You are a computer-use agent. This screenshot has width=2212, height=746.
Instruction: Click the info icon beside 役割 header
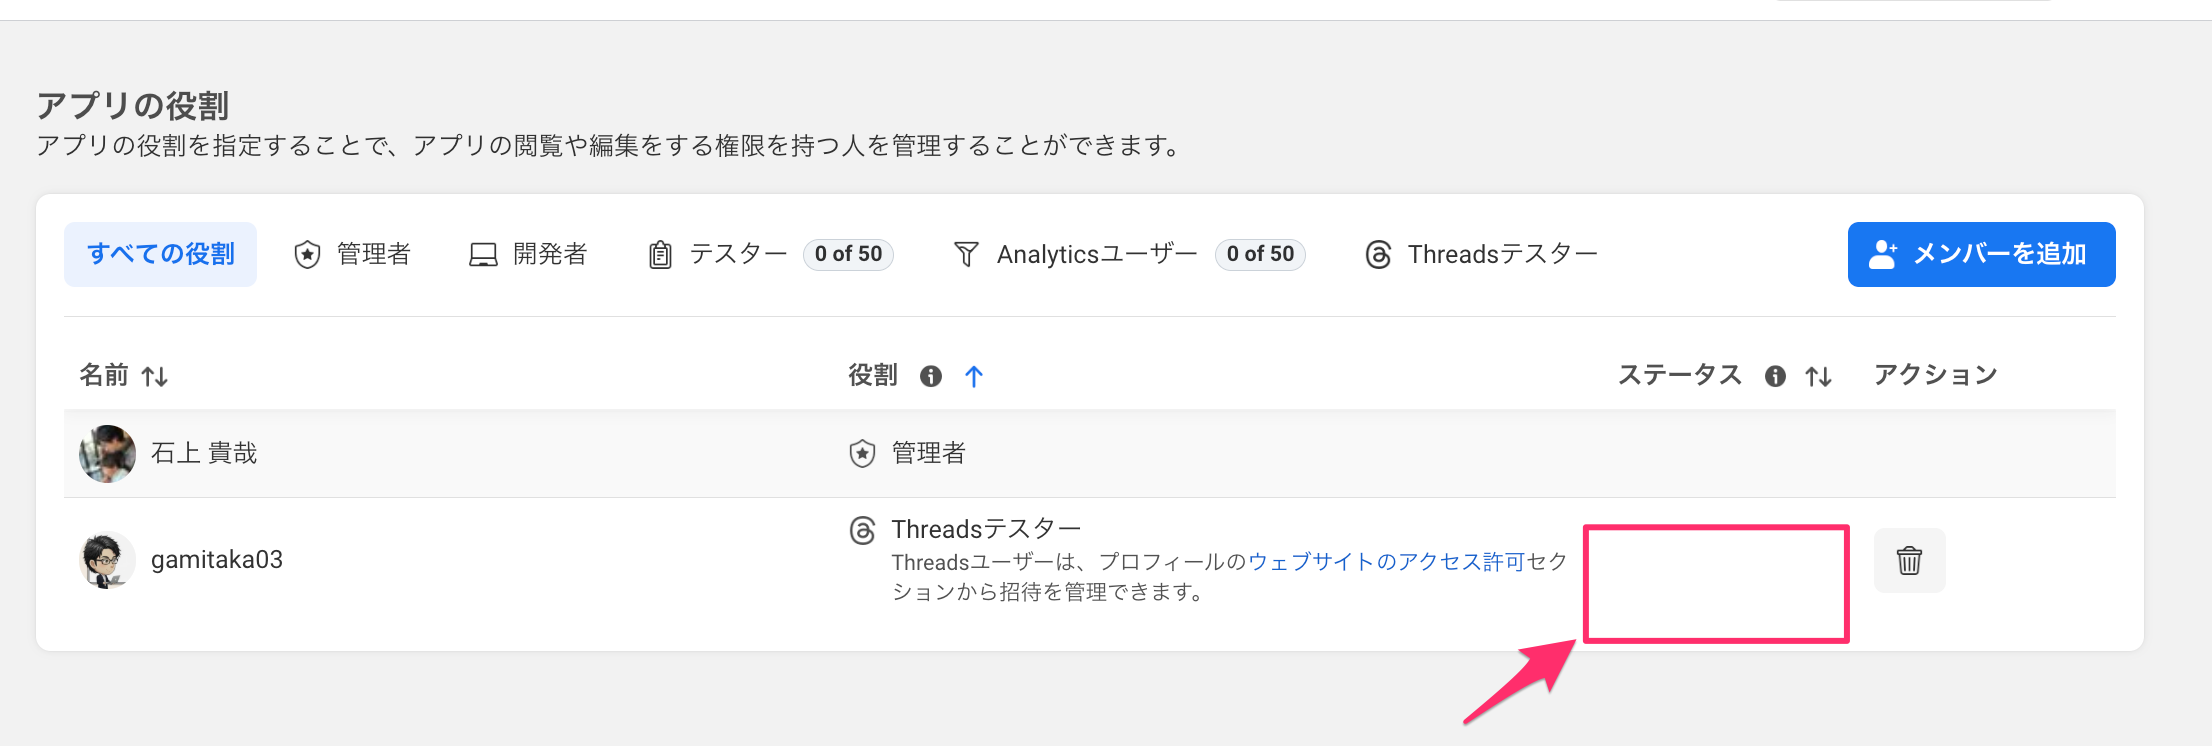coord(931,376)
